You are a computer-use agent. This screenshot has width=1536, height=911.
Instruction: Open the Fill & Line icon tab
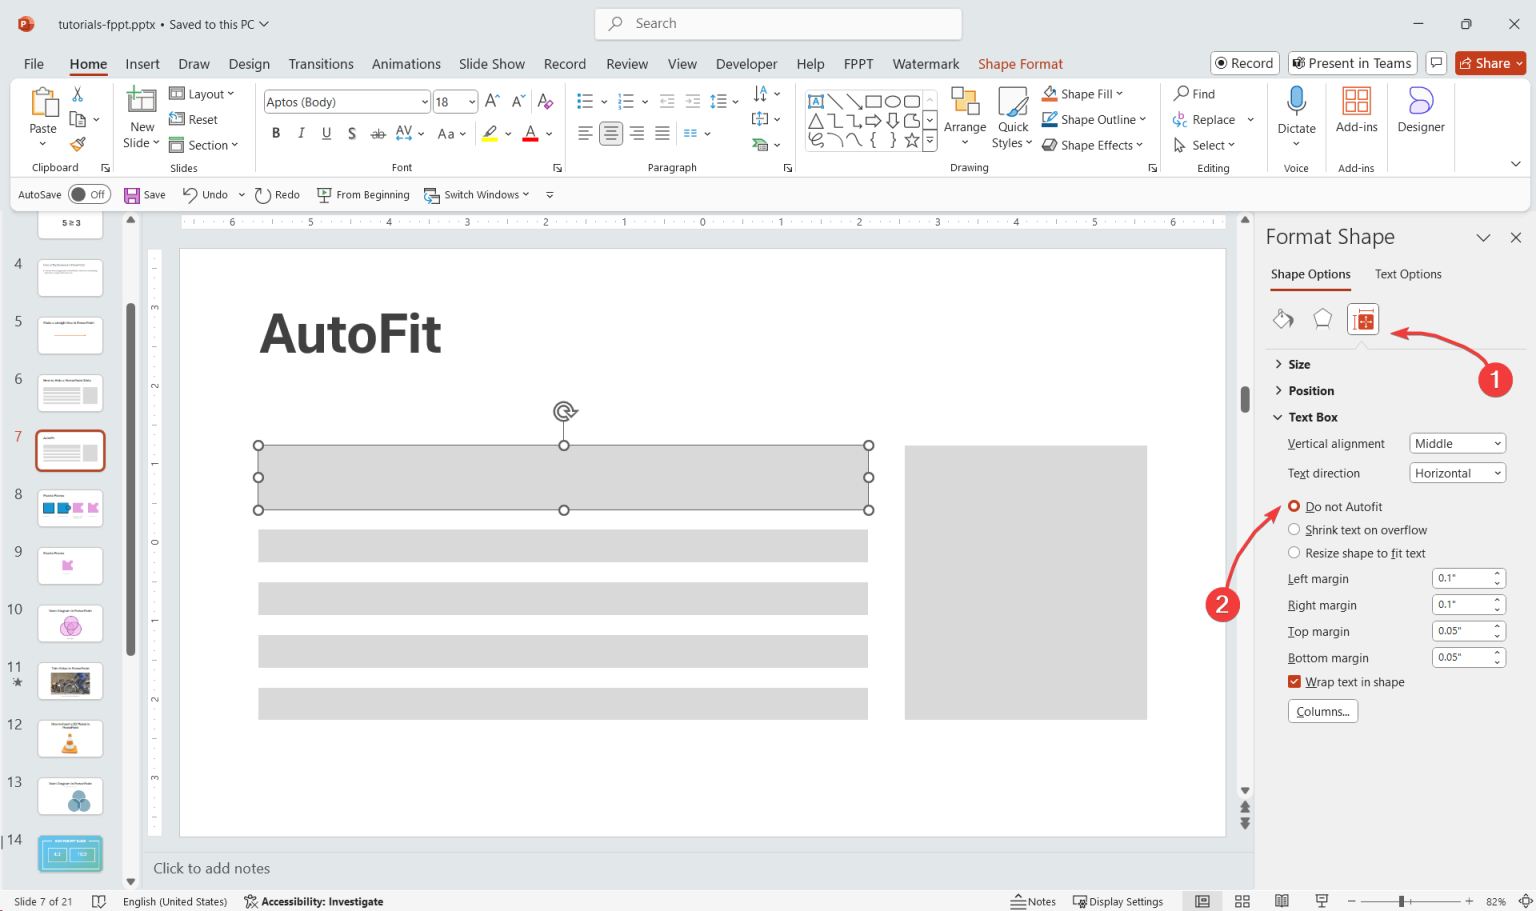coord(1283,319)
